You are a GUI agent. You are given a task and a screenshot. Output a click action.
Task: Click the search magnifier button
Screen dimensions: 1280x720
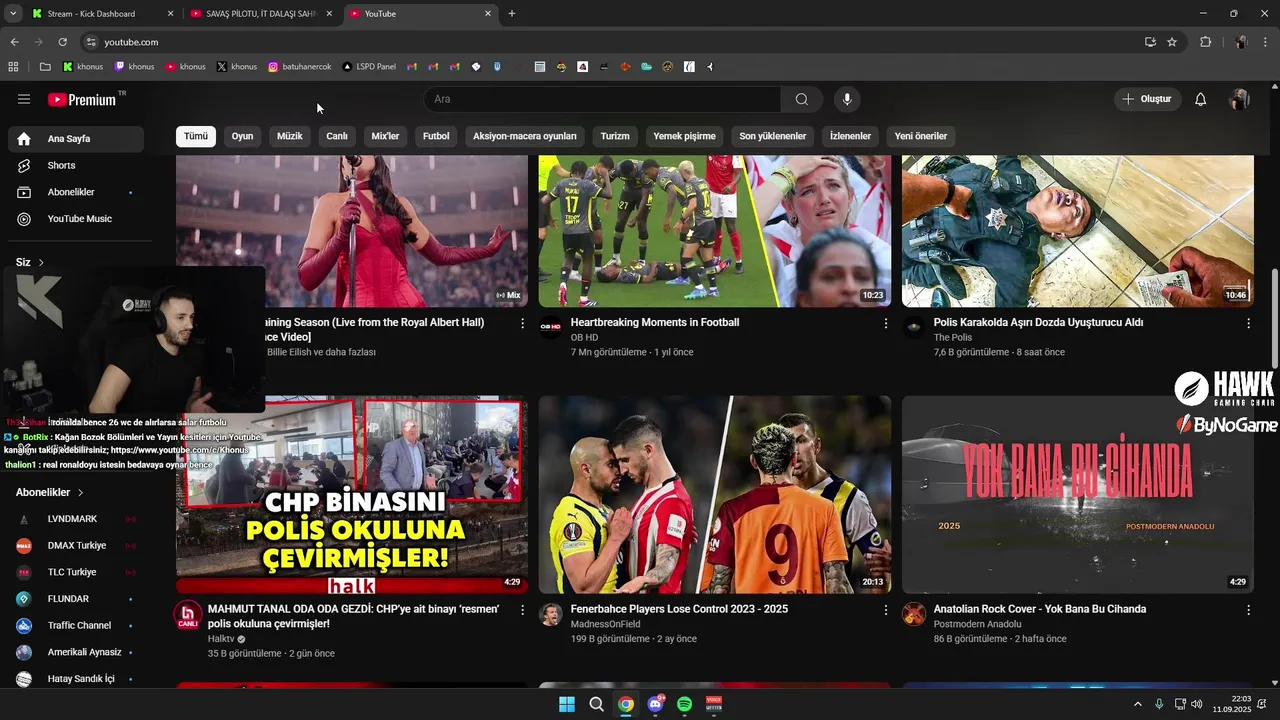[802, 99]
